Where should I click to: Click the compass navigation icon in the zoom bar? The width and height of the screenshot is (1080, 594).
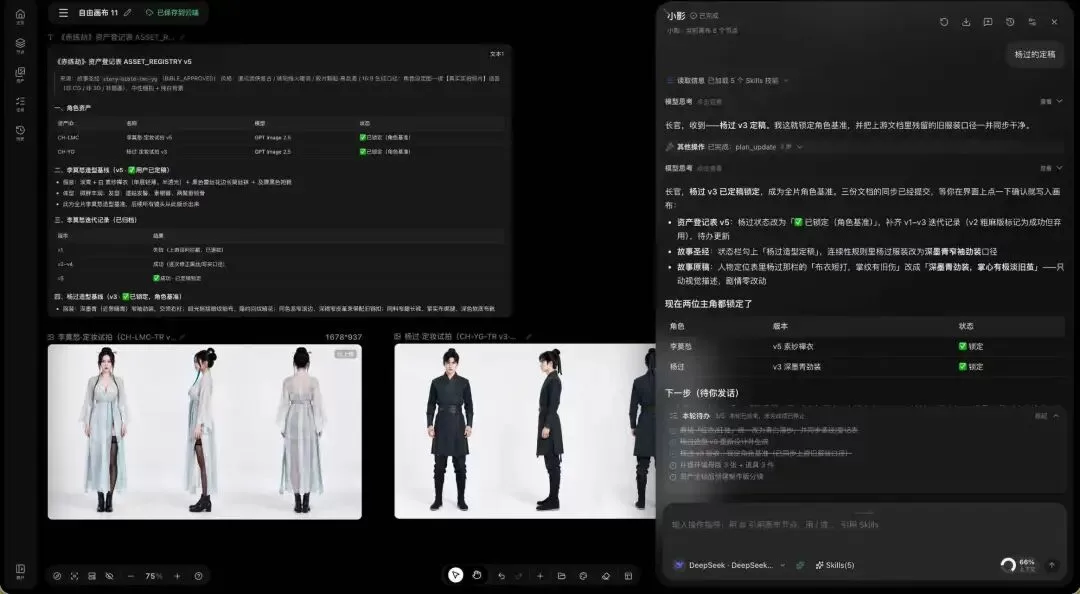click(57, 576)
